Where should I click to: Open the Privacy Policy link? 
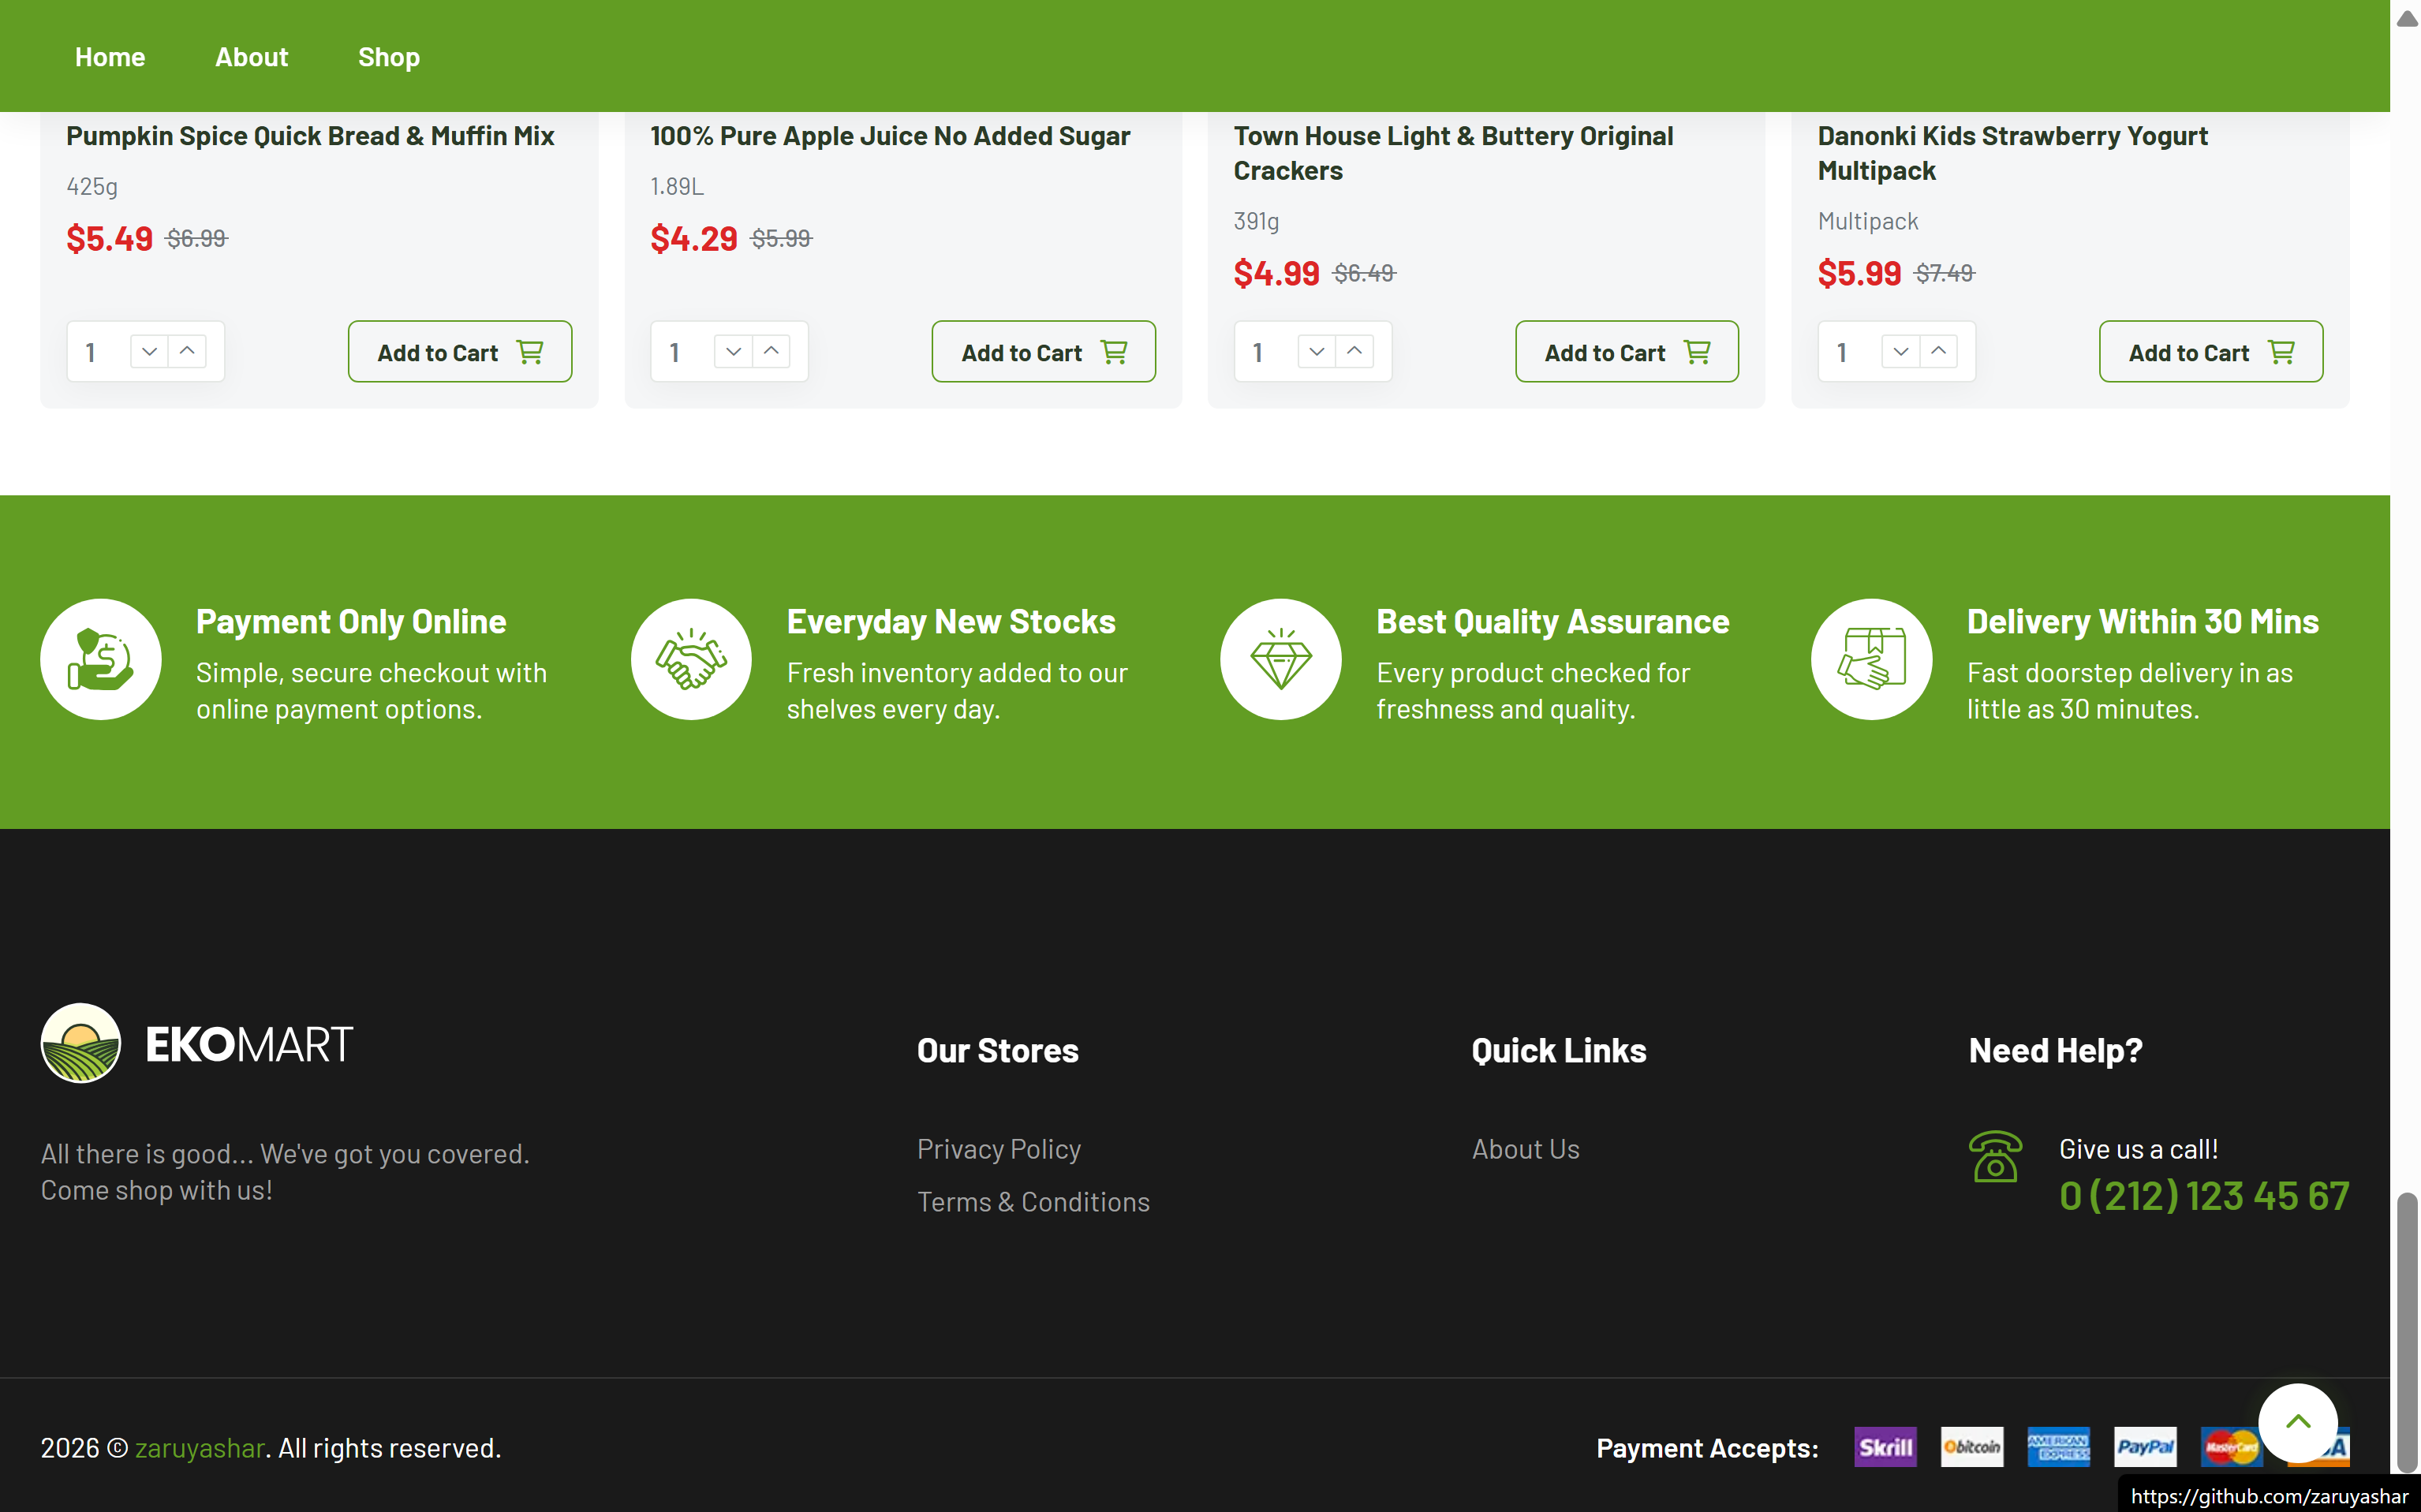(999, 1149)
